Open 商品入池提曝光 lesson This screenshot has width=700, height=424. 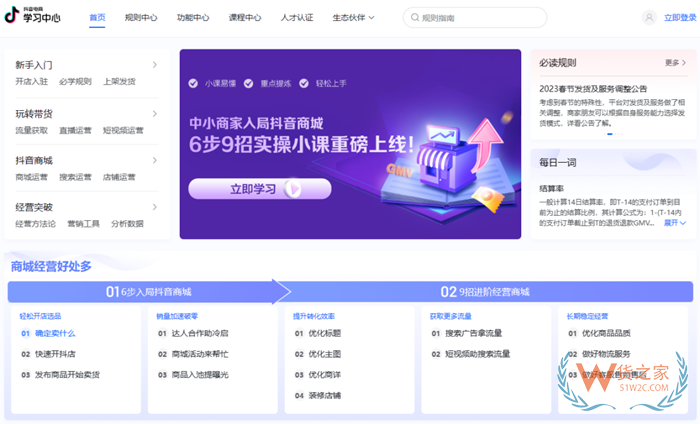click(x=200, y=375)
